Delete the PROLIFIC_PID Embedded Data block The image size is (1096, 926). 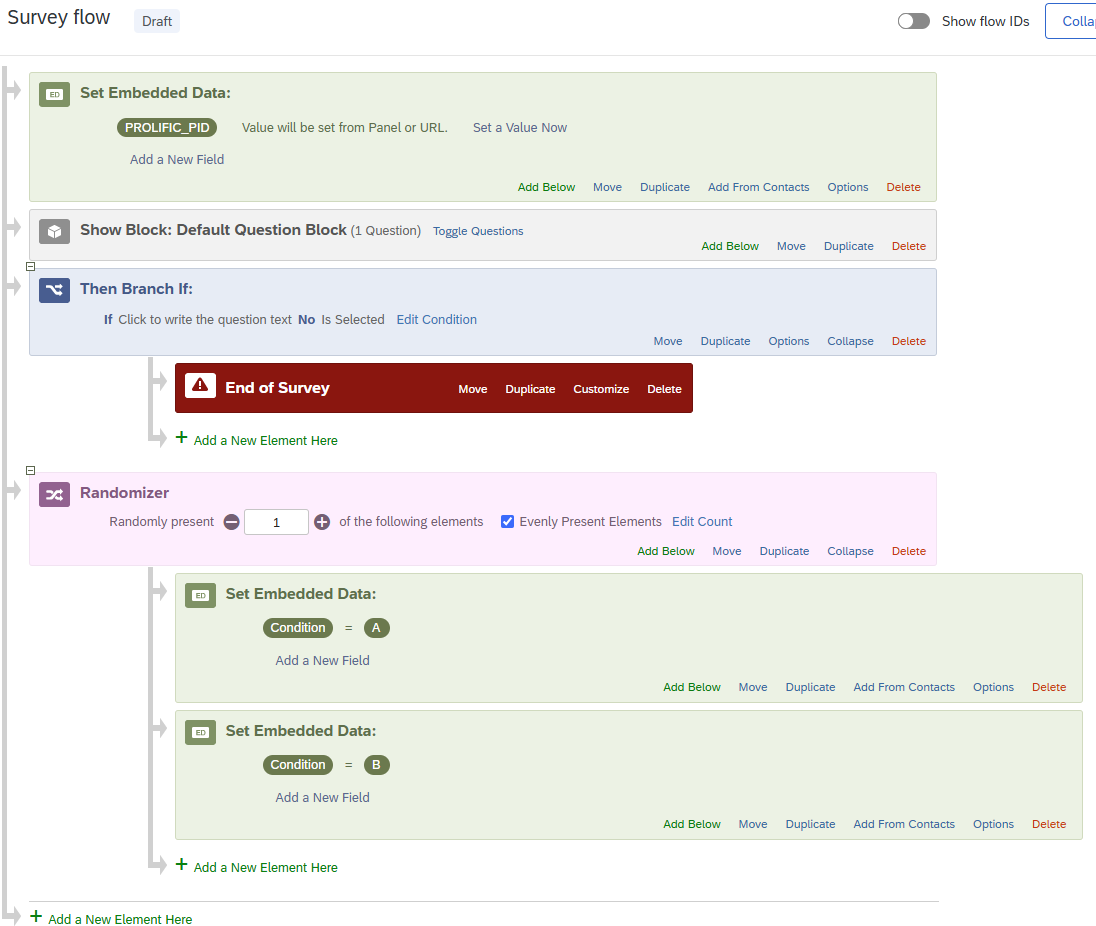tap(903, 187)
